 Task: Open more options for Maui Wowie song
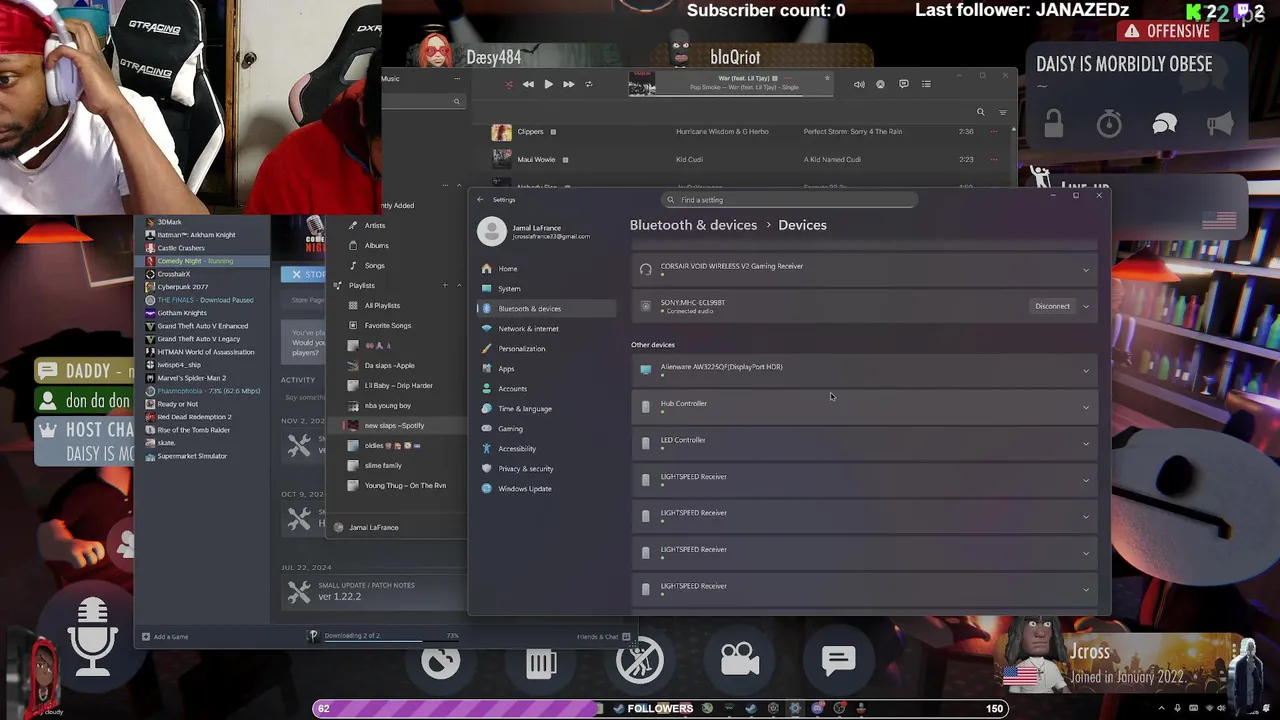pos(994,159)
